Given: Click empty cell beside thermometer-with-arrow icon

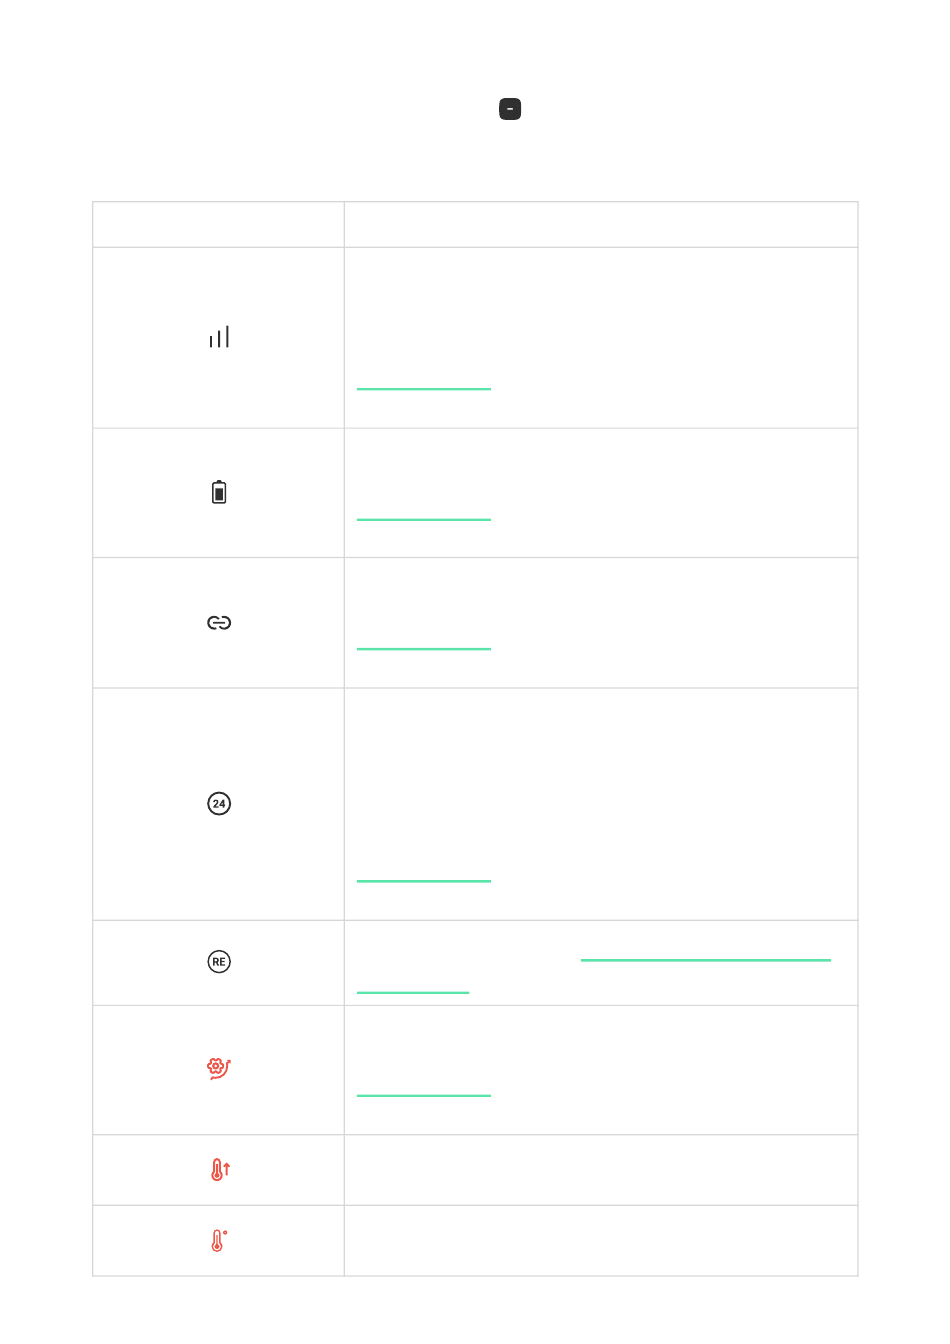Looking at the screenshot, I should [x=600, y=1170].
